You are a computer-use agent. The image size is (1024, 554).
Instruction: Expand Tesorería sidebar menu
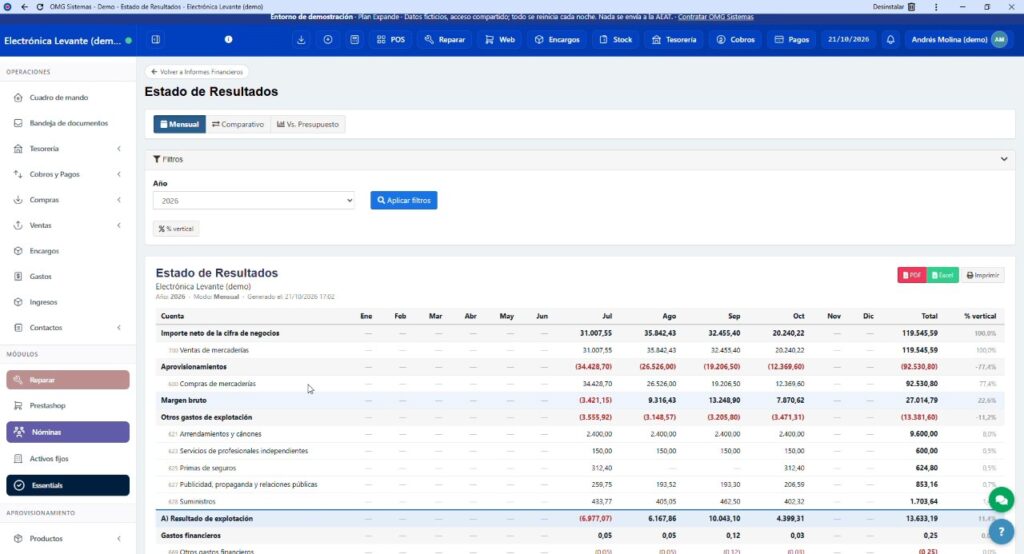(x=68, y=148)
